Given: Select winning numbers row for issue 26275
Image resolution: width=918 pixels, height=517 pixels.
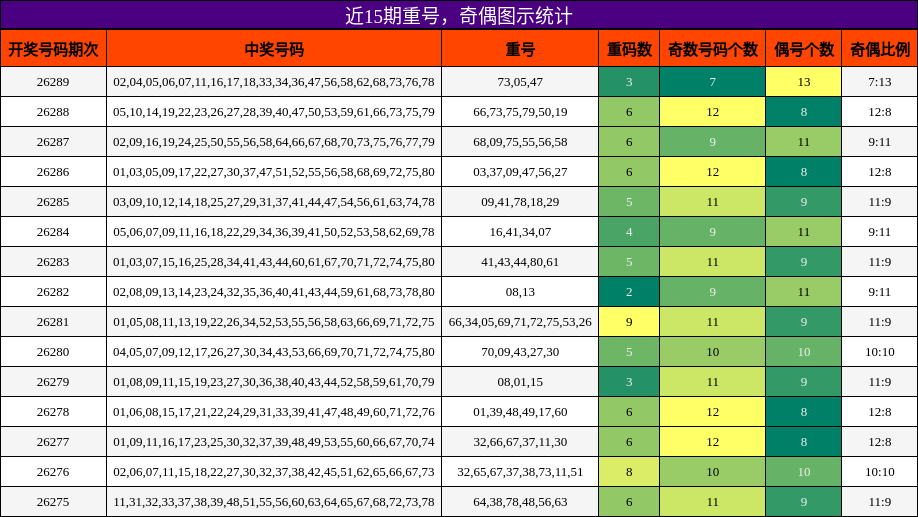Looking at the screenshot, I should point(274,502).
